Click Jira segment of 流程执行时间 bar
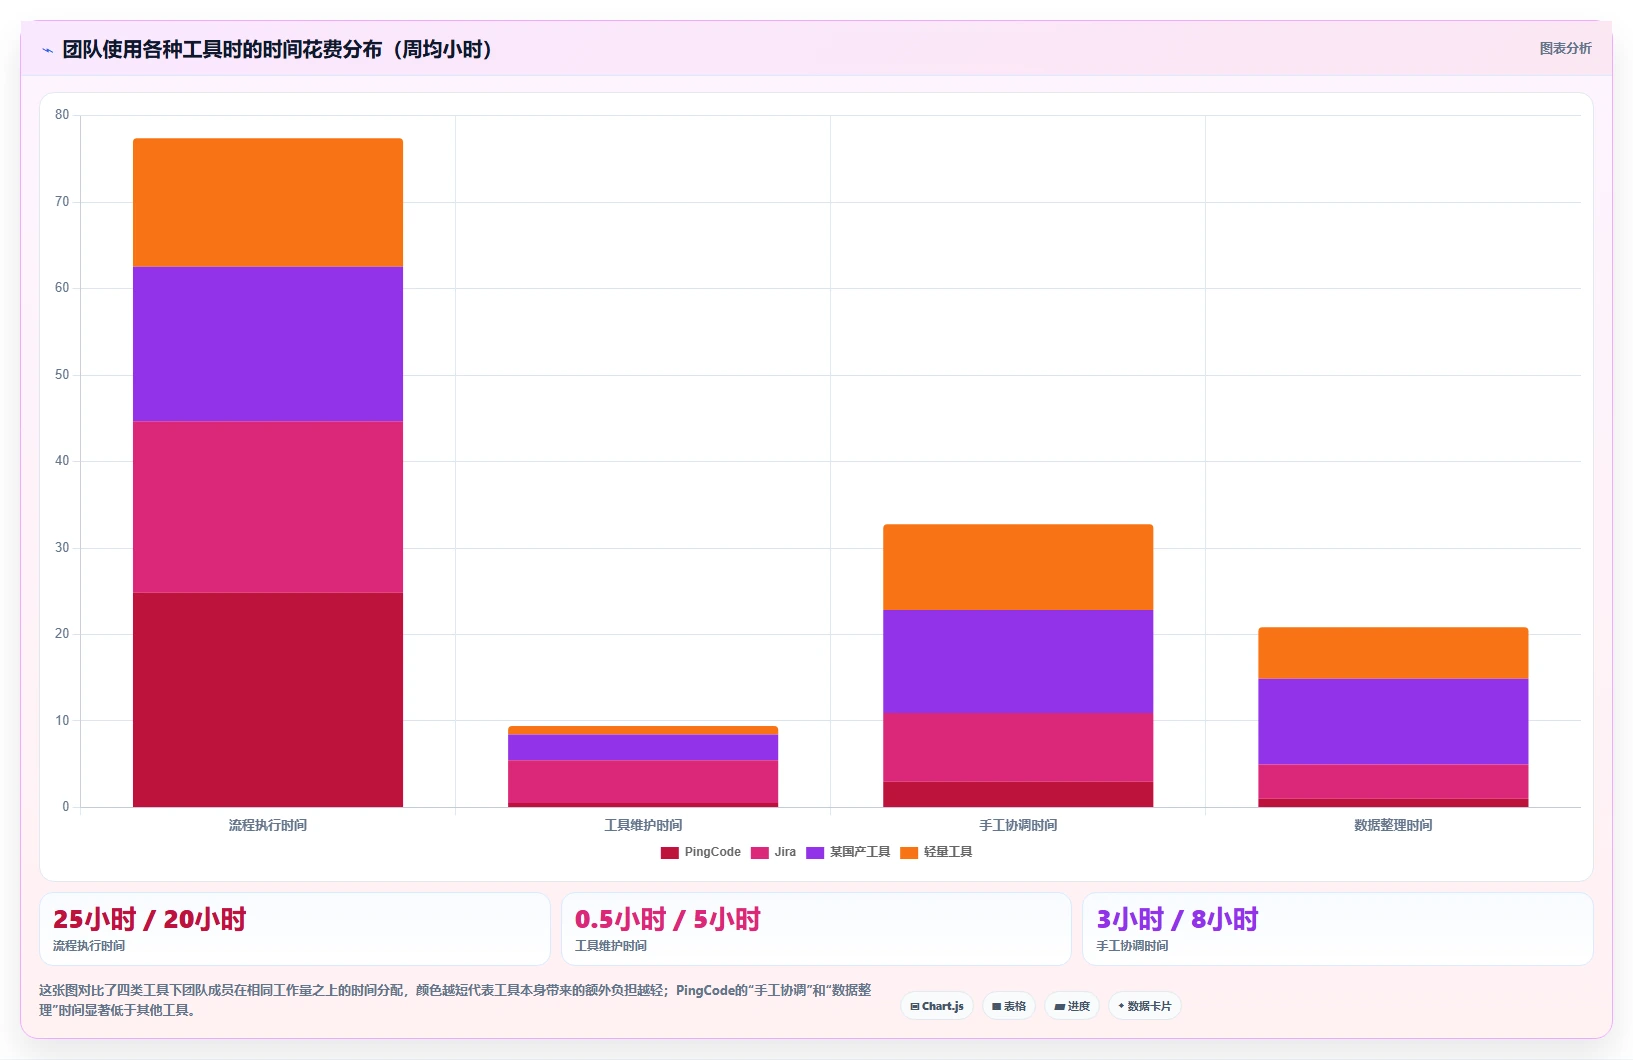Screen dimensions: 1633x1060 268,507
